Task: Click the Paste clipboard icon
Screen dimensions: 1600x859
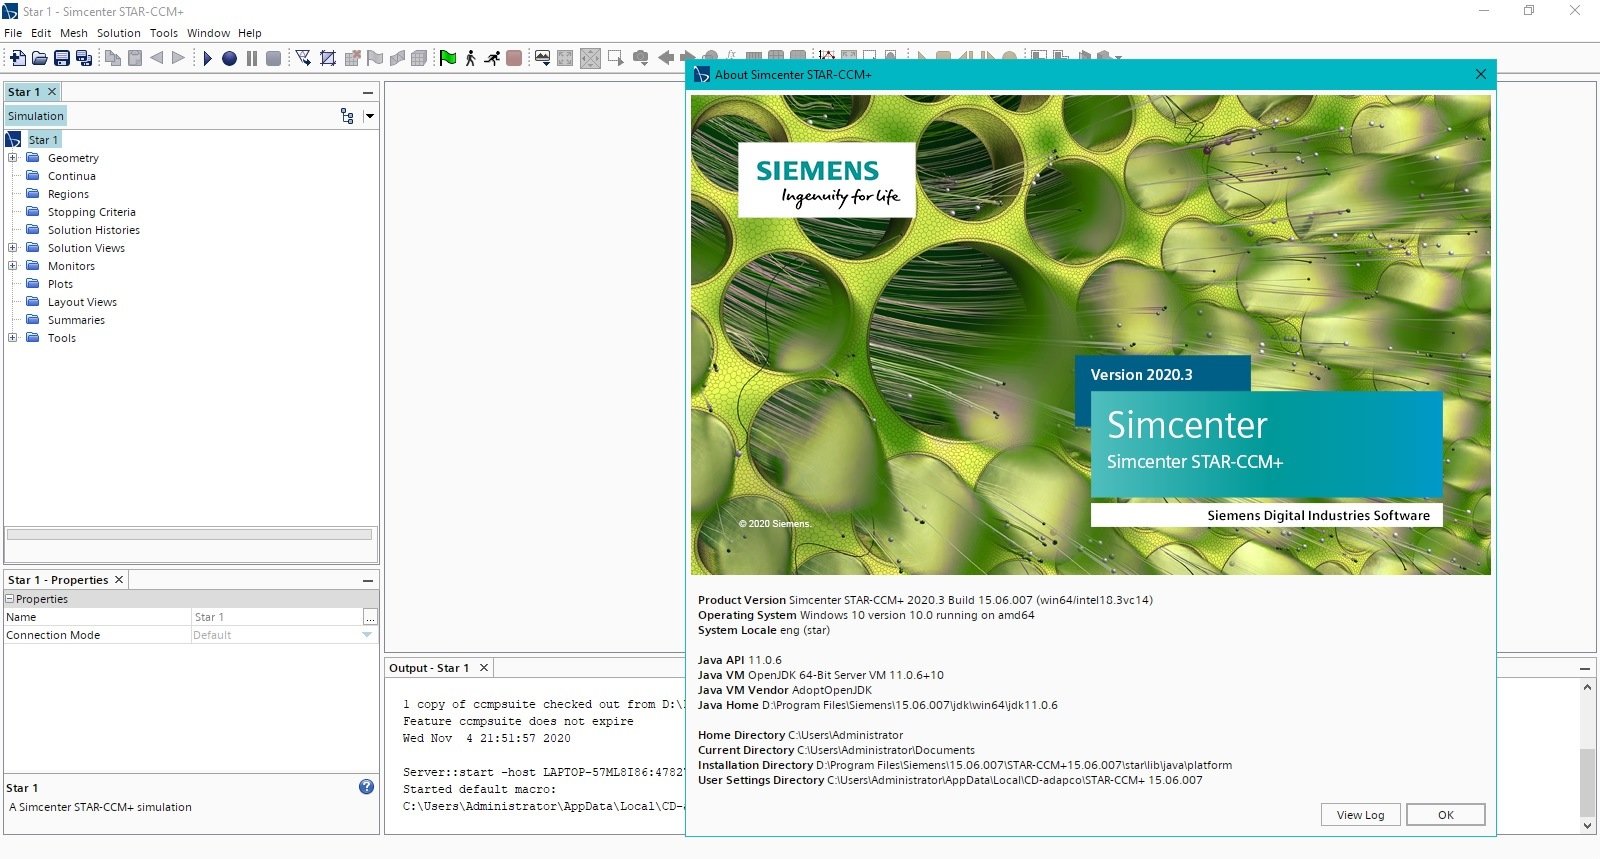Action: tap(135, 58)
